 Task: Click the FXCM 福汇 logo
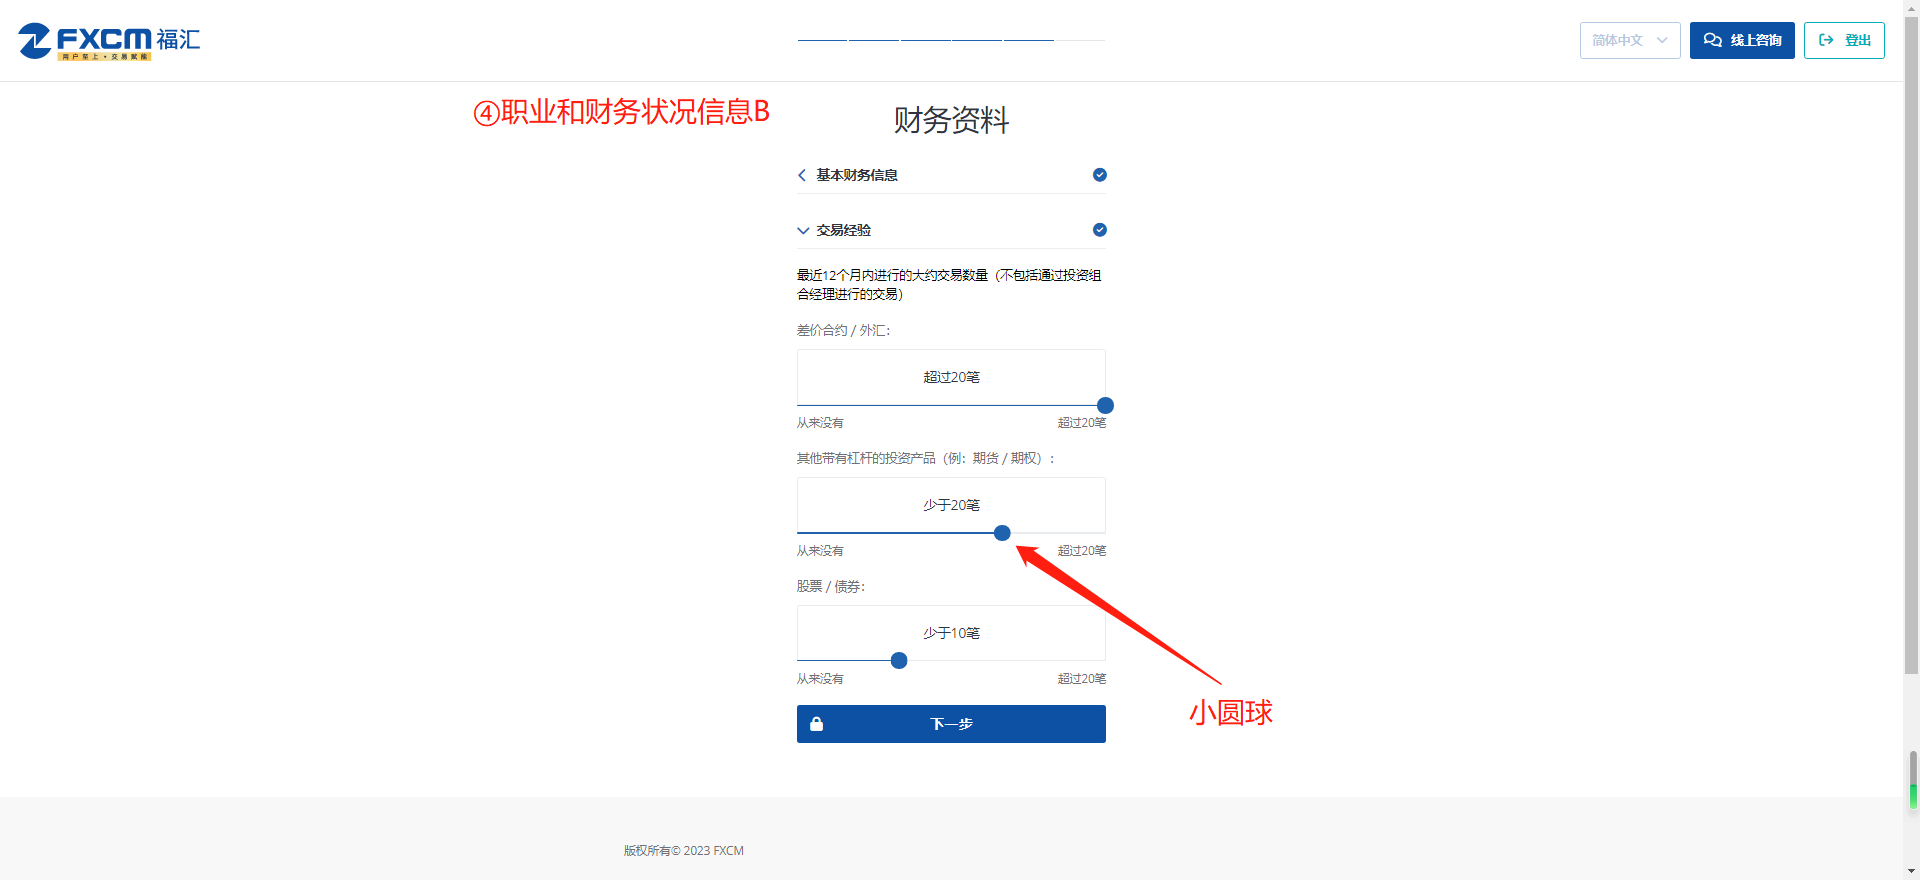pos(109,41)
